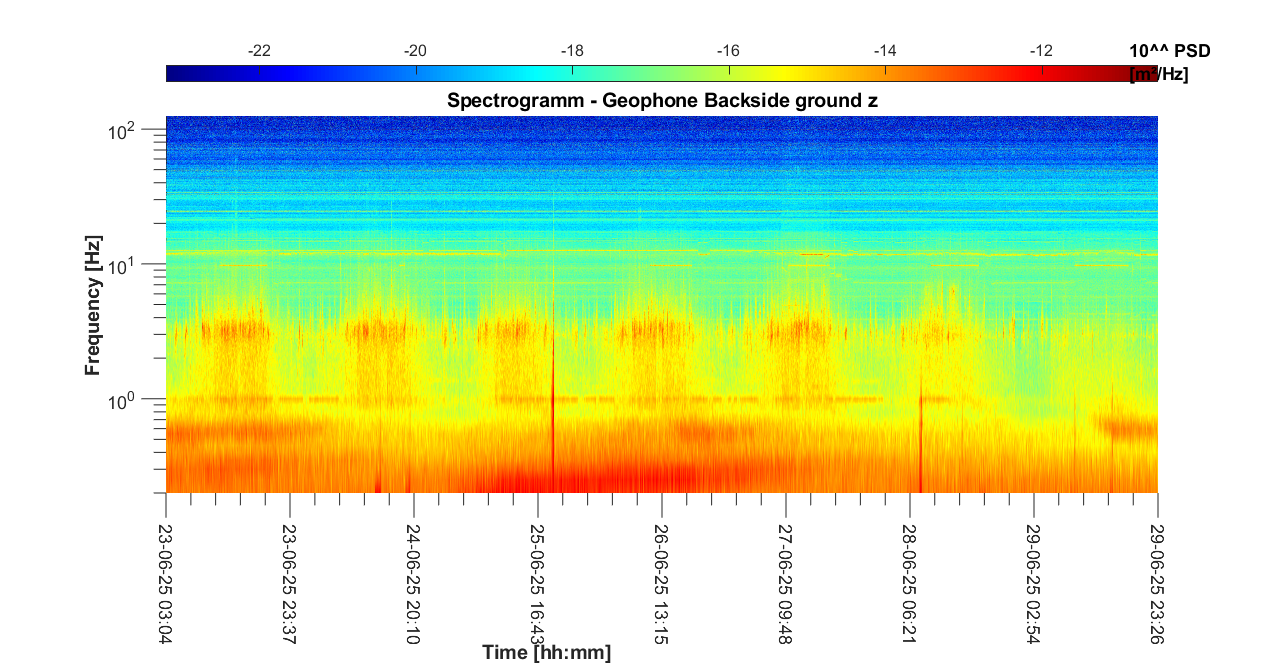Click the plot title 'Spectrogramm - Geophone Backside ground z'

click(x=662, y=100)
